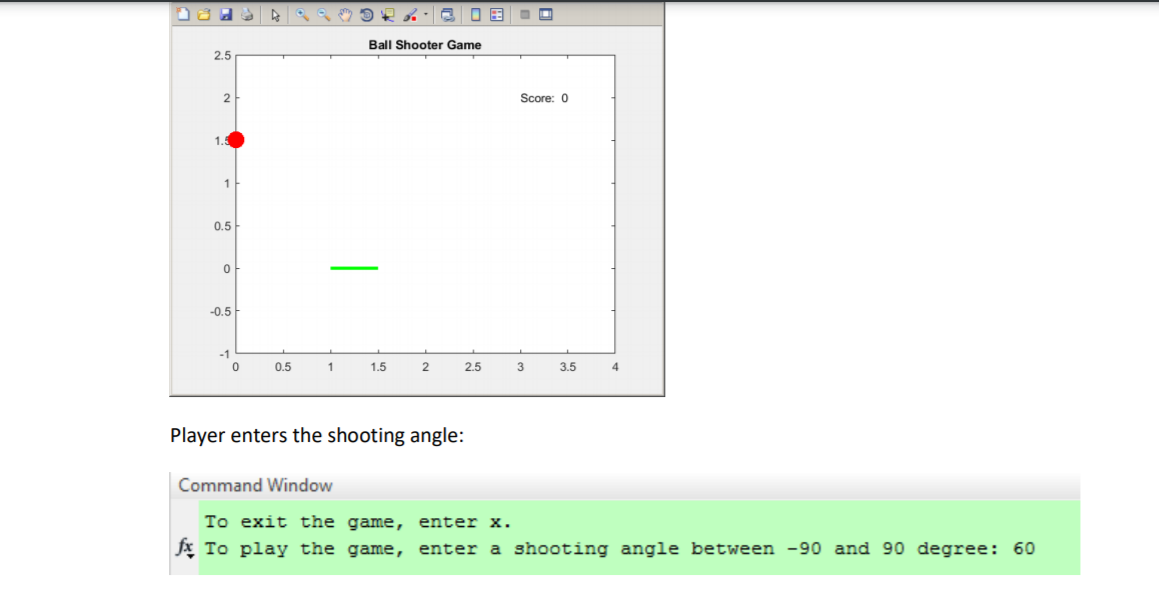The height and width of the screenshot is (593, 1159).
Task: Open the Brush tool dropdown arrow
Action: (426, 13)
